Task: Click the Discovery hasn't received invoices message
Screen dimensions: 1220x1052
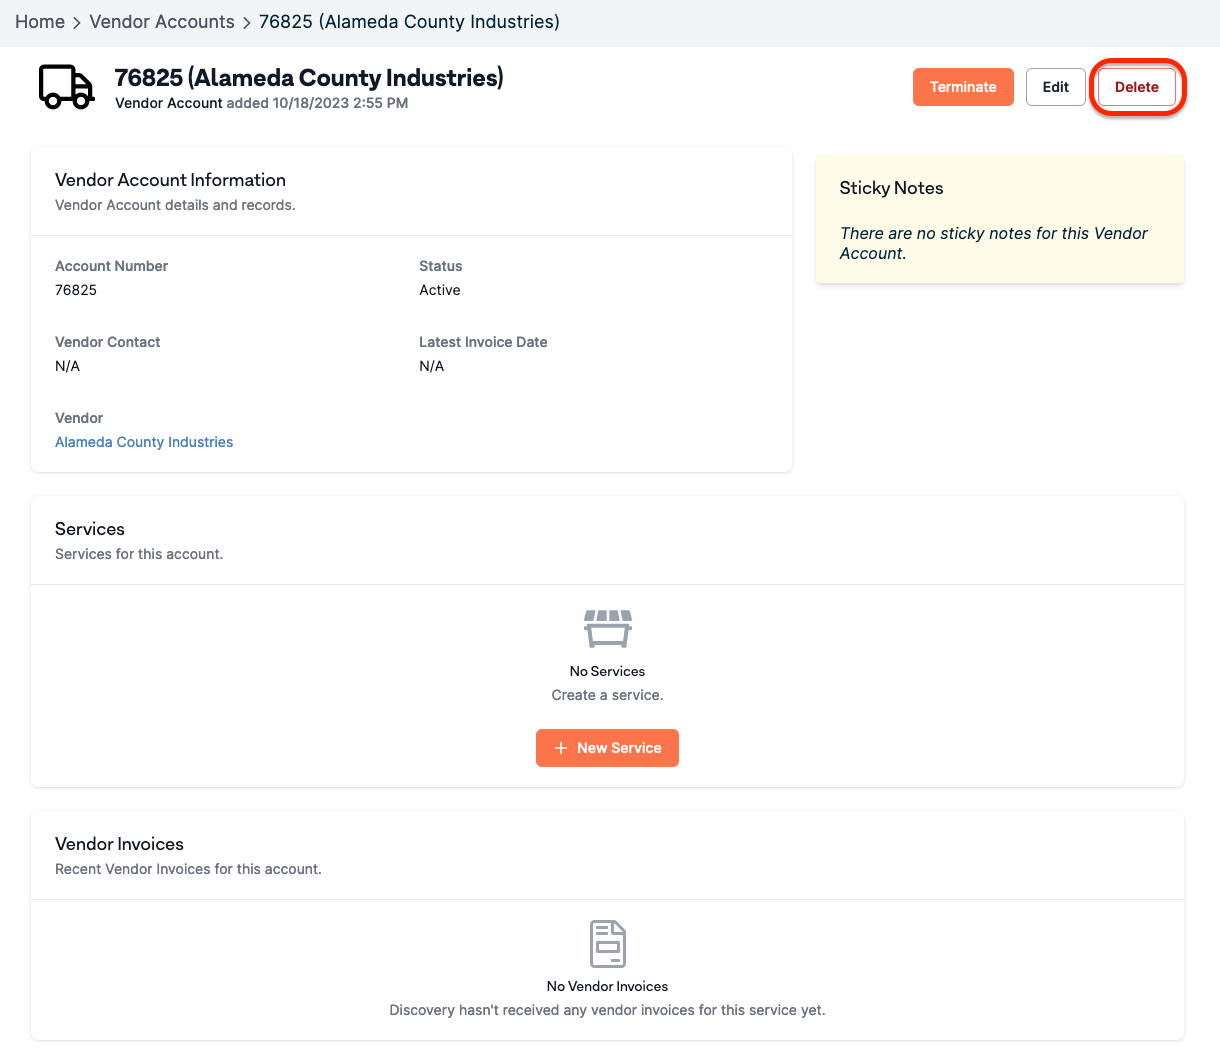Action: coord(607,1010)
